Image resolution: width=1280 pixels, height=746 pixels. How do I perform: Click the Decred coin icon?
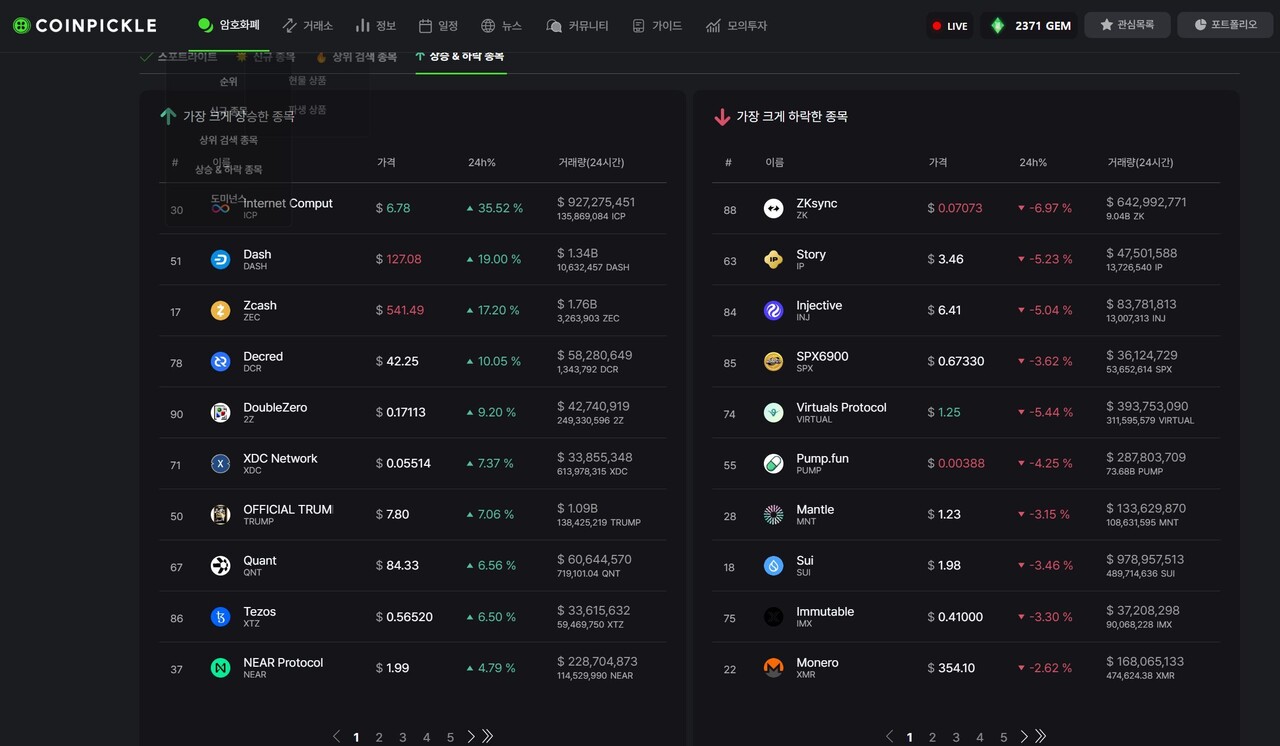(220, 362)
